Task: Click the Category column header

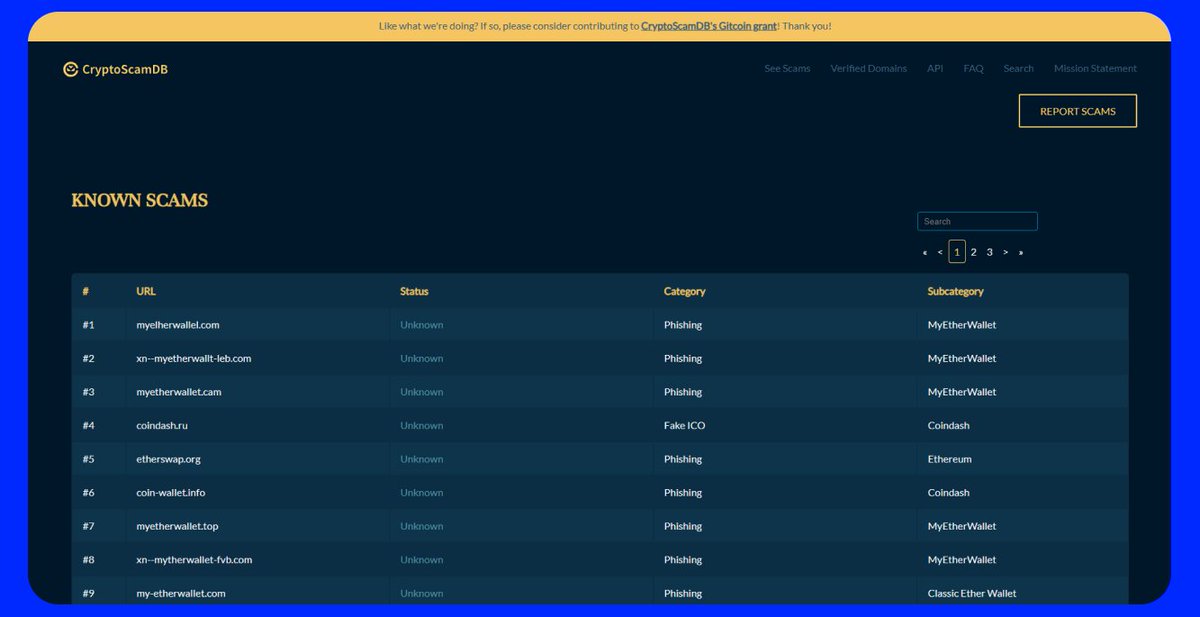Action: 684,291
